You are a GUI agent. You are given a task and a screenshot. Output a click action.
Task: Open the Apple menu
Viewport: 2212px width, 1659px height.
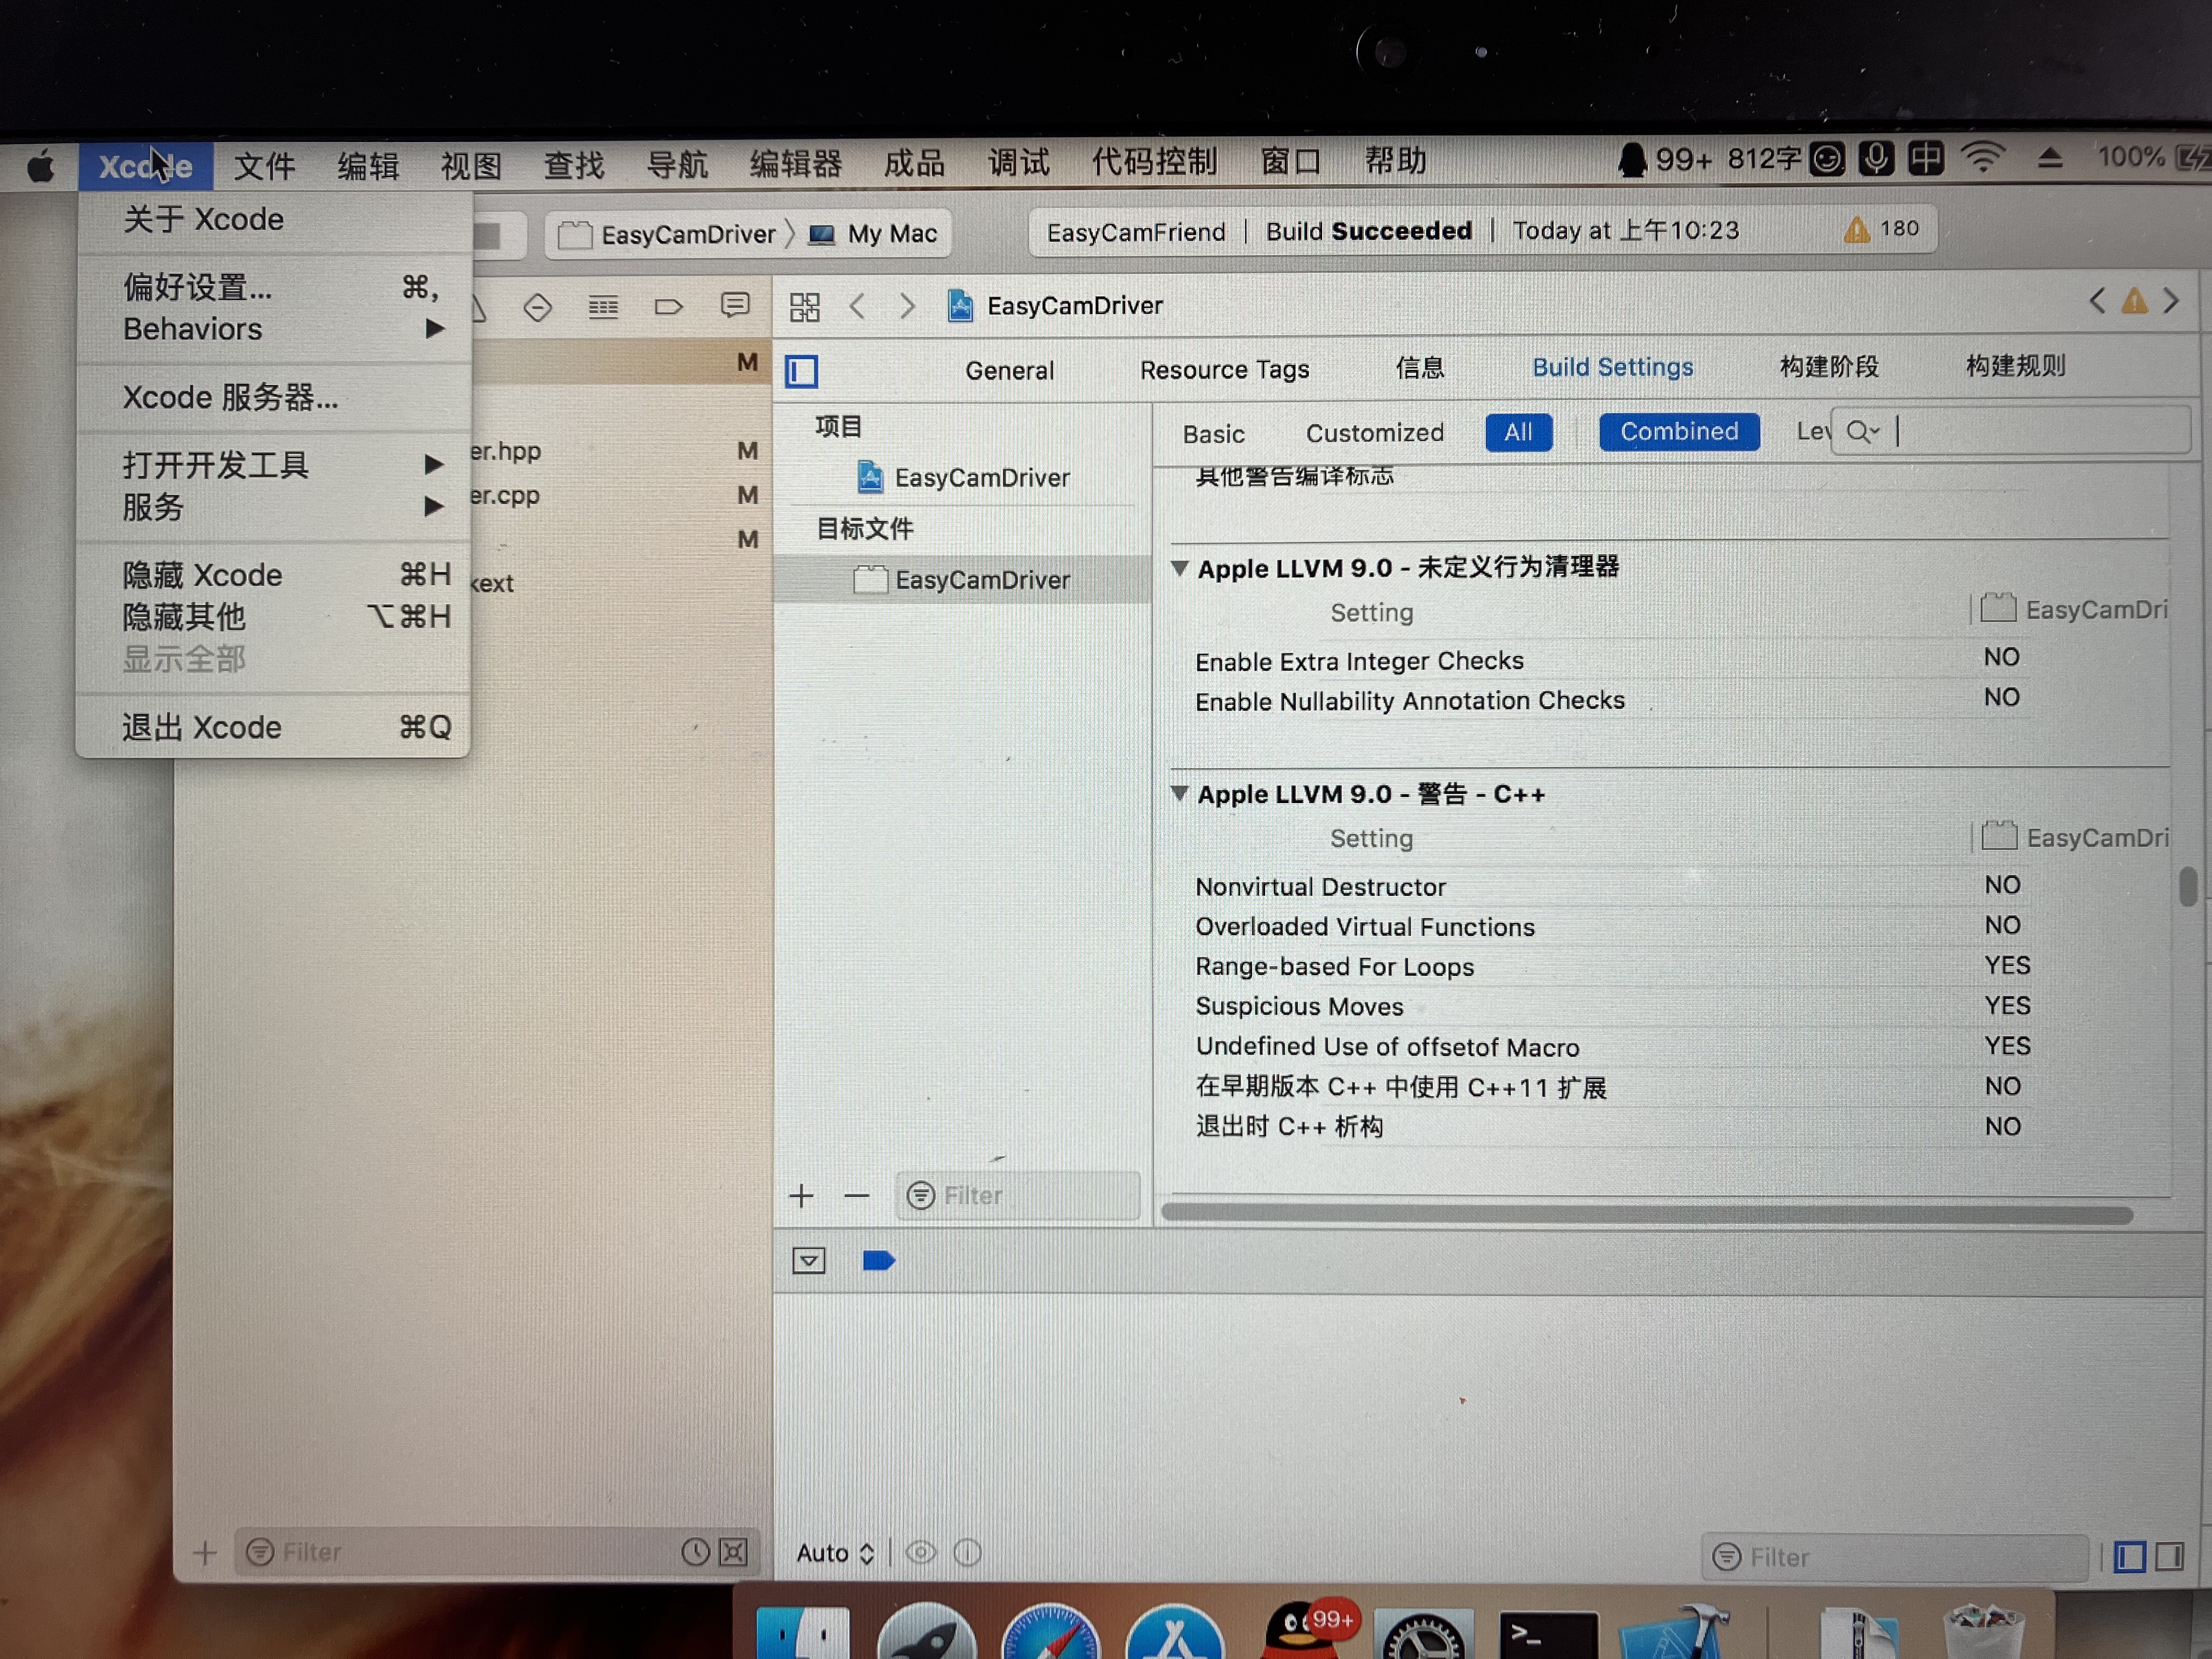click(40, 166)
